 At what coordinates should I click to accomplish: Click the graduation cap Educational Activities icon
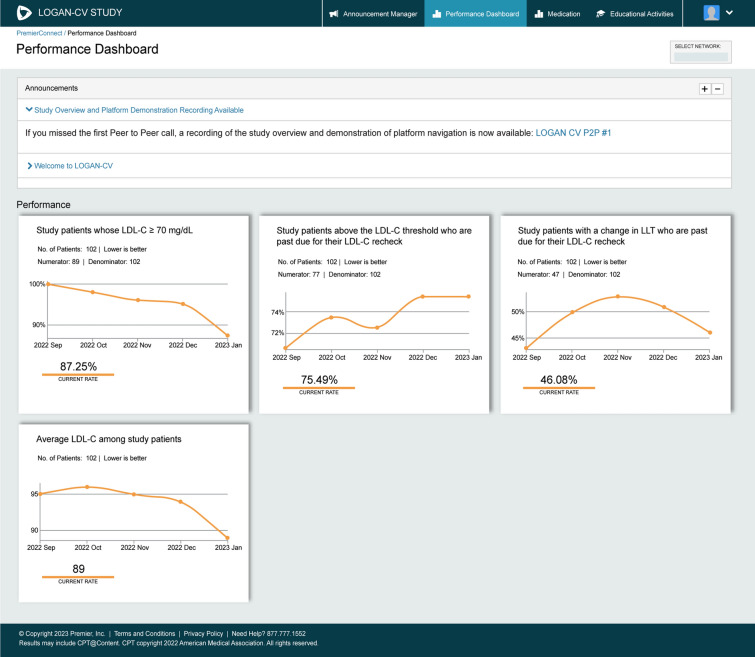(601, 14)
